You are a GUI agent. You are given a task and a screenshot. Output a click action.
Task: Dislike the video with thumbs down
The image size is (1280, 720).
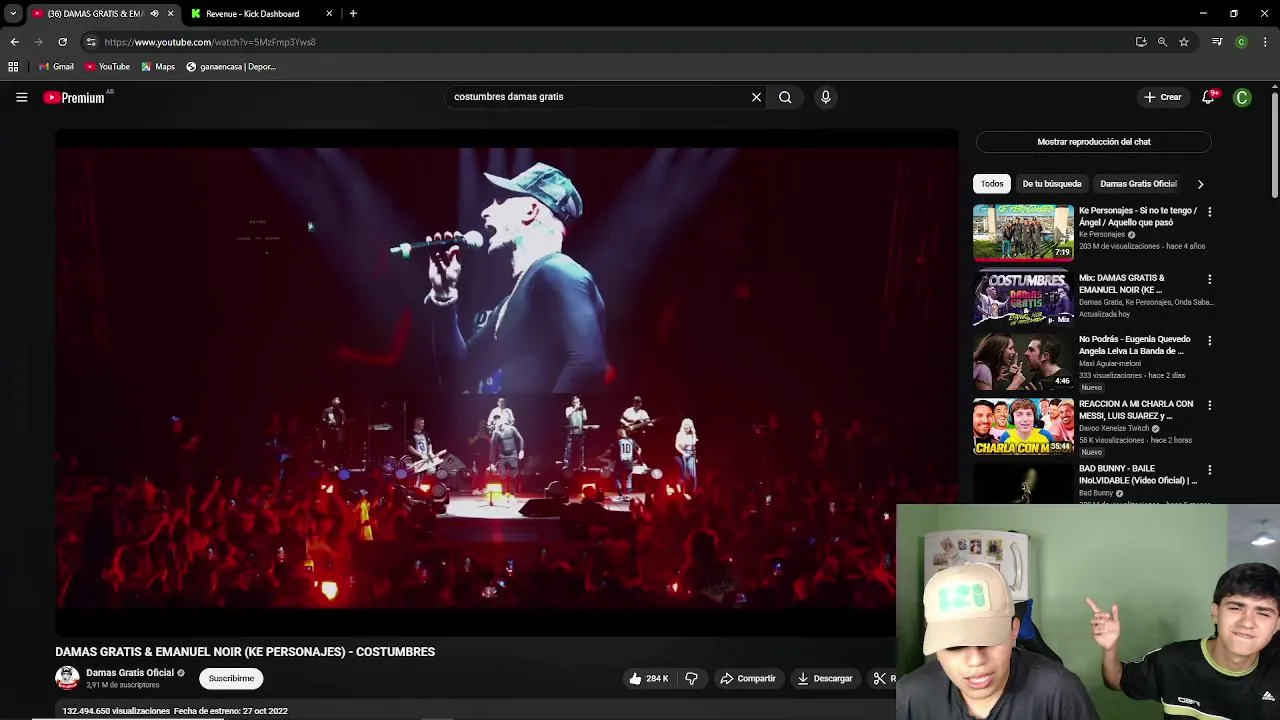point(691,678)
